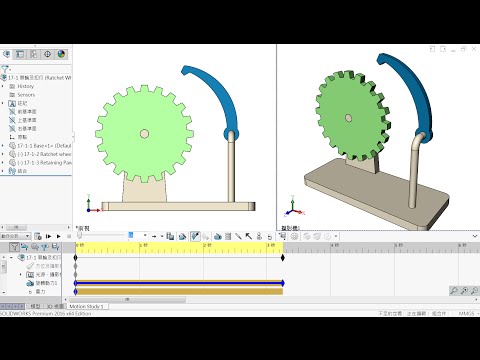Select the root assembly 17-1 Ratchet node
This screenshot has height=360, width=480.
pos(36,78)
